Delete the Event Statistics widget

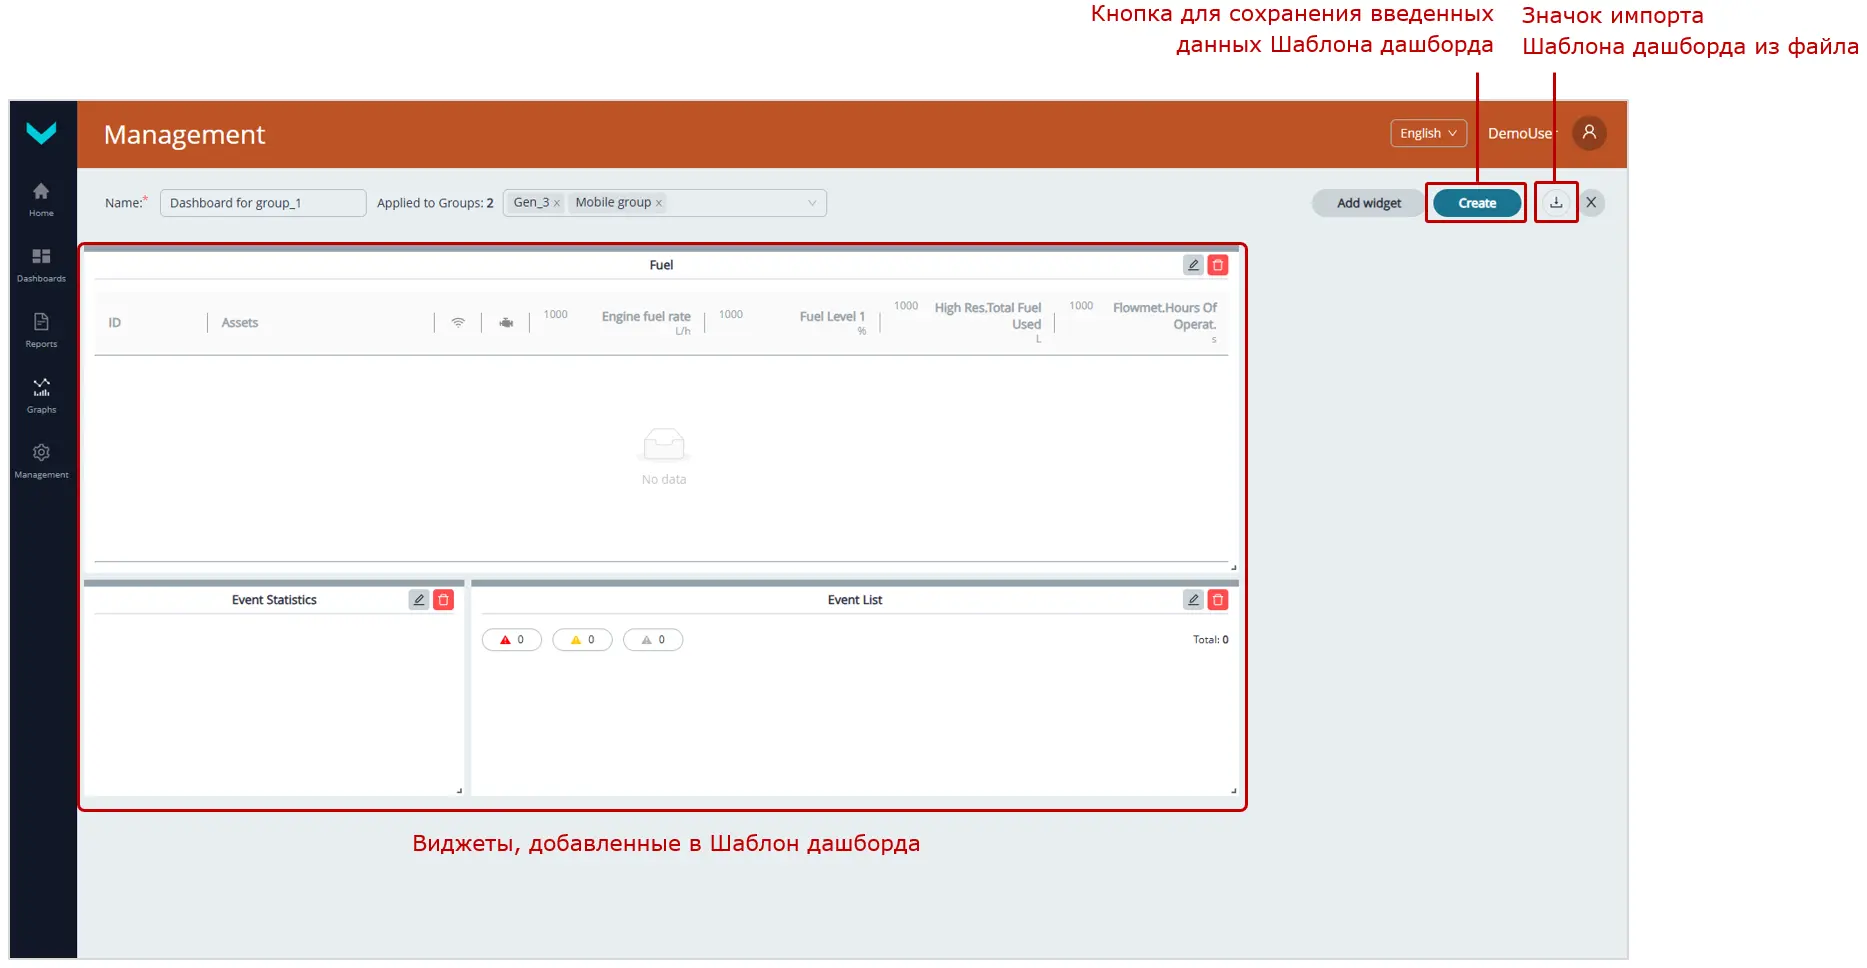(x=444, y=600)
